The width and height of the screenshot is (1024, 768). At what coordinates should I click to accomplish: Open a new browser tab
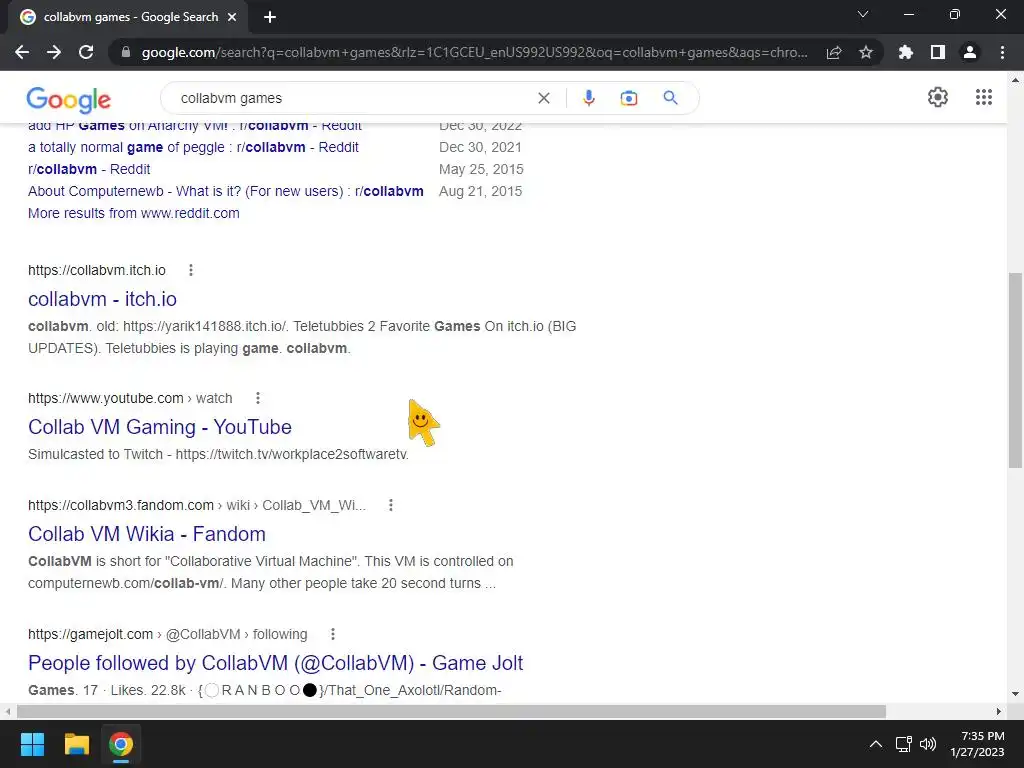tap(270, 18)
